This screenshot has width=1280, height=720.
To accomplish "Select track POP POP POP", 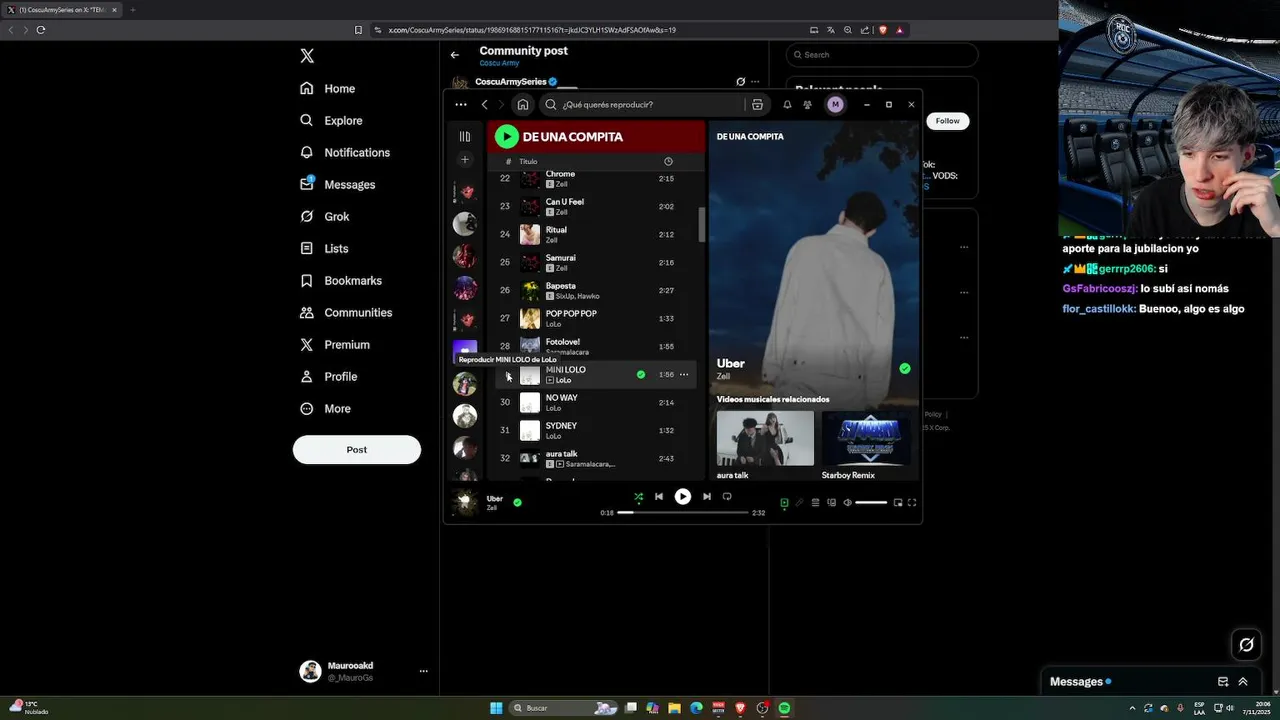I will [x=598, y=318].
